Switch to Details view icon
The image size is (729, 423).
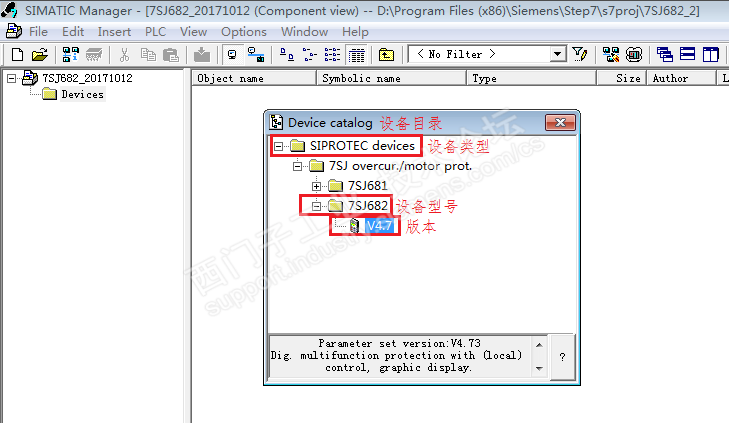pos(357,55)
